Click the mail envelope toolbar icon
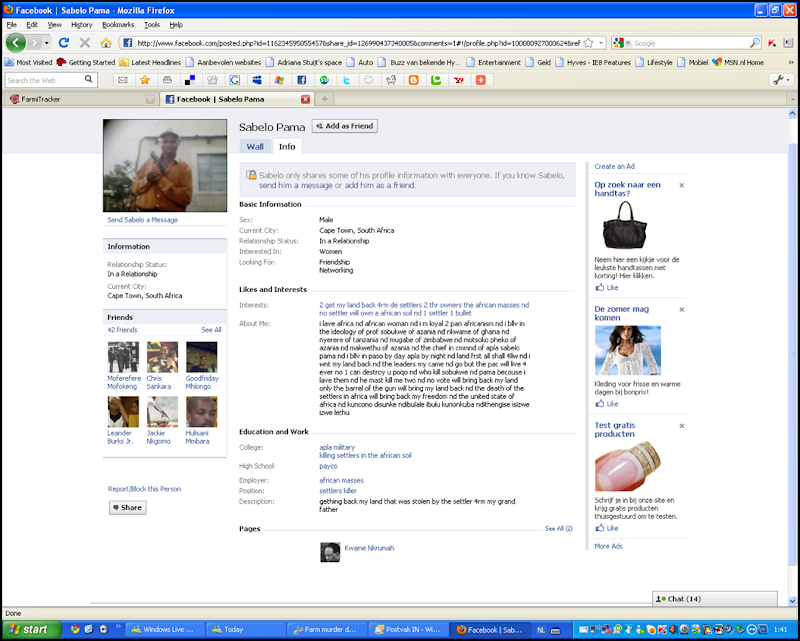800x641 pixels. [x=122, y=80]
